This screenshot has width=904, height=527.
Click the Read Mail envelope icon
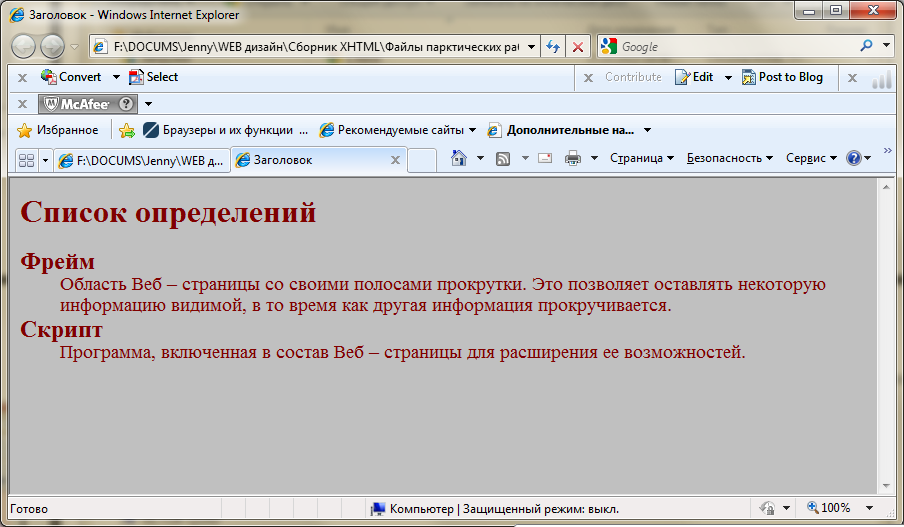(x=545, y=159)
